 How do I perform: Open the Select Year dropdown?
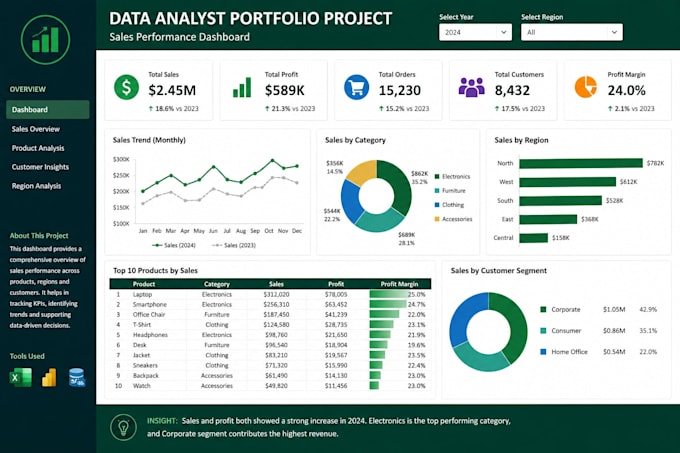tap(475, 32)
